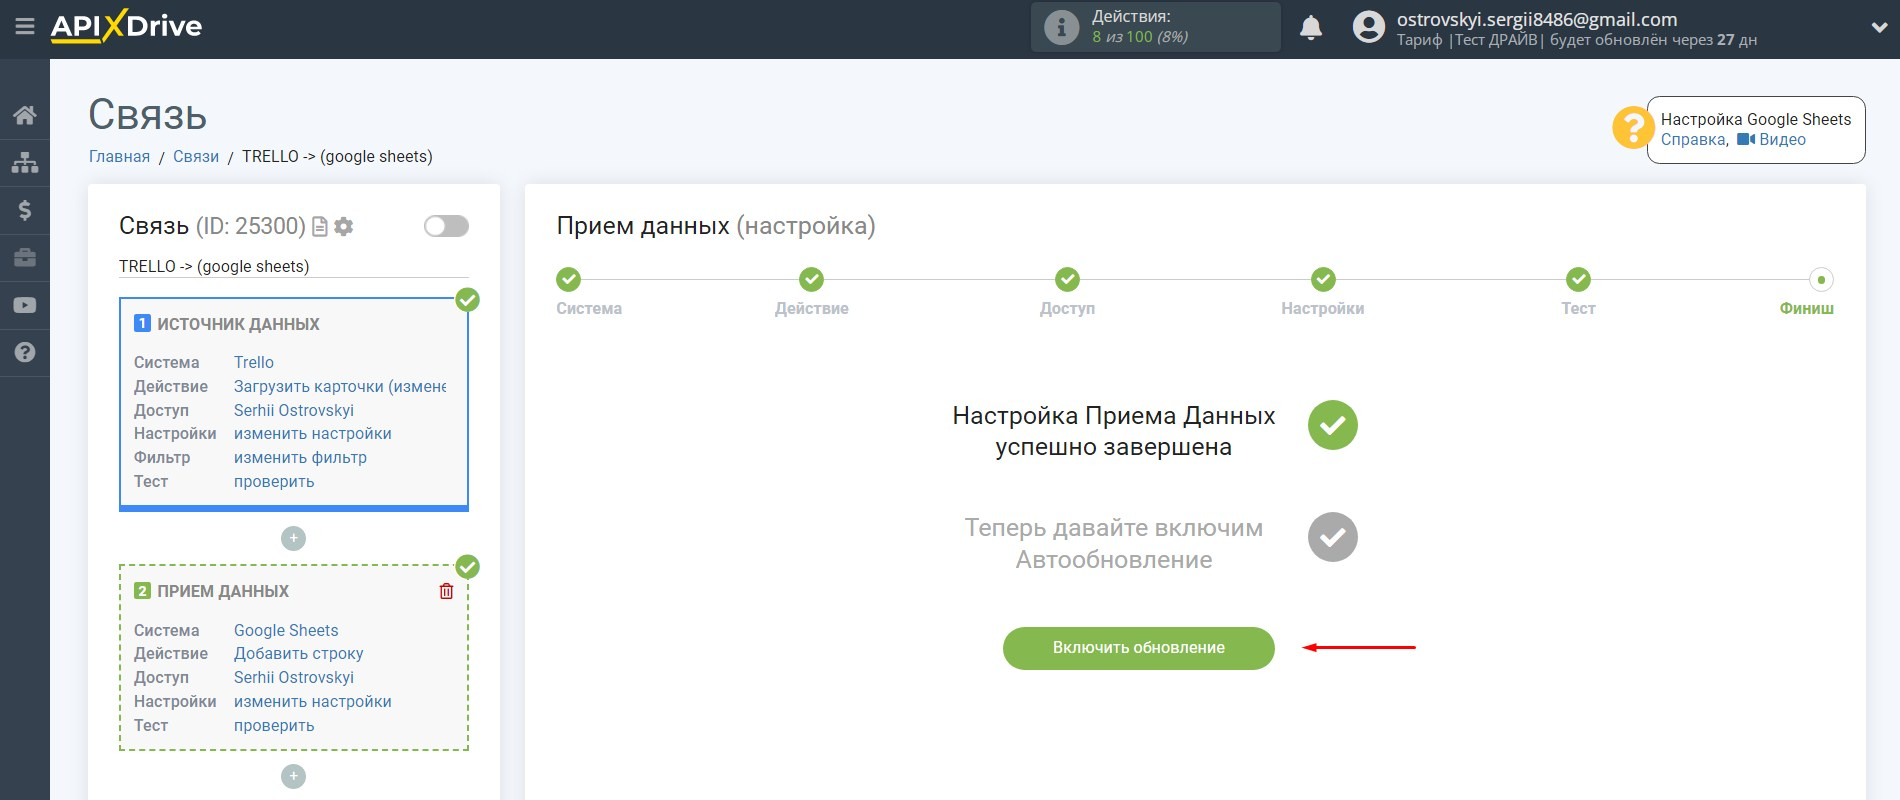Click the Trello system link
This screenshot has height=800, width=1900.
pos(254,362)
